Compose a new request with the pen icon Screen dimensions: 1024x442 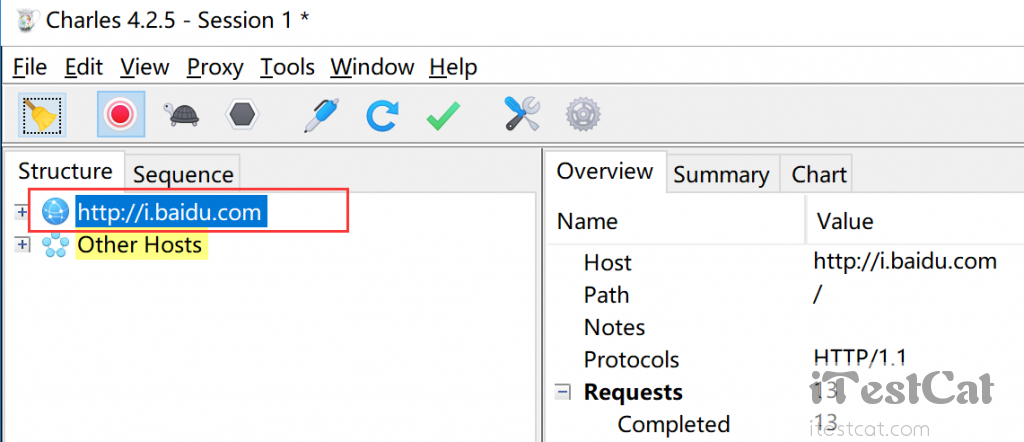[321, 115]
